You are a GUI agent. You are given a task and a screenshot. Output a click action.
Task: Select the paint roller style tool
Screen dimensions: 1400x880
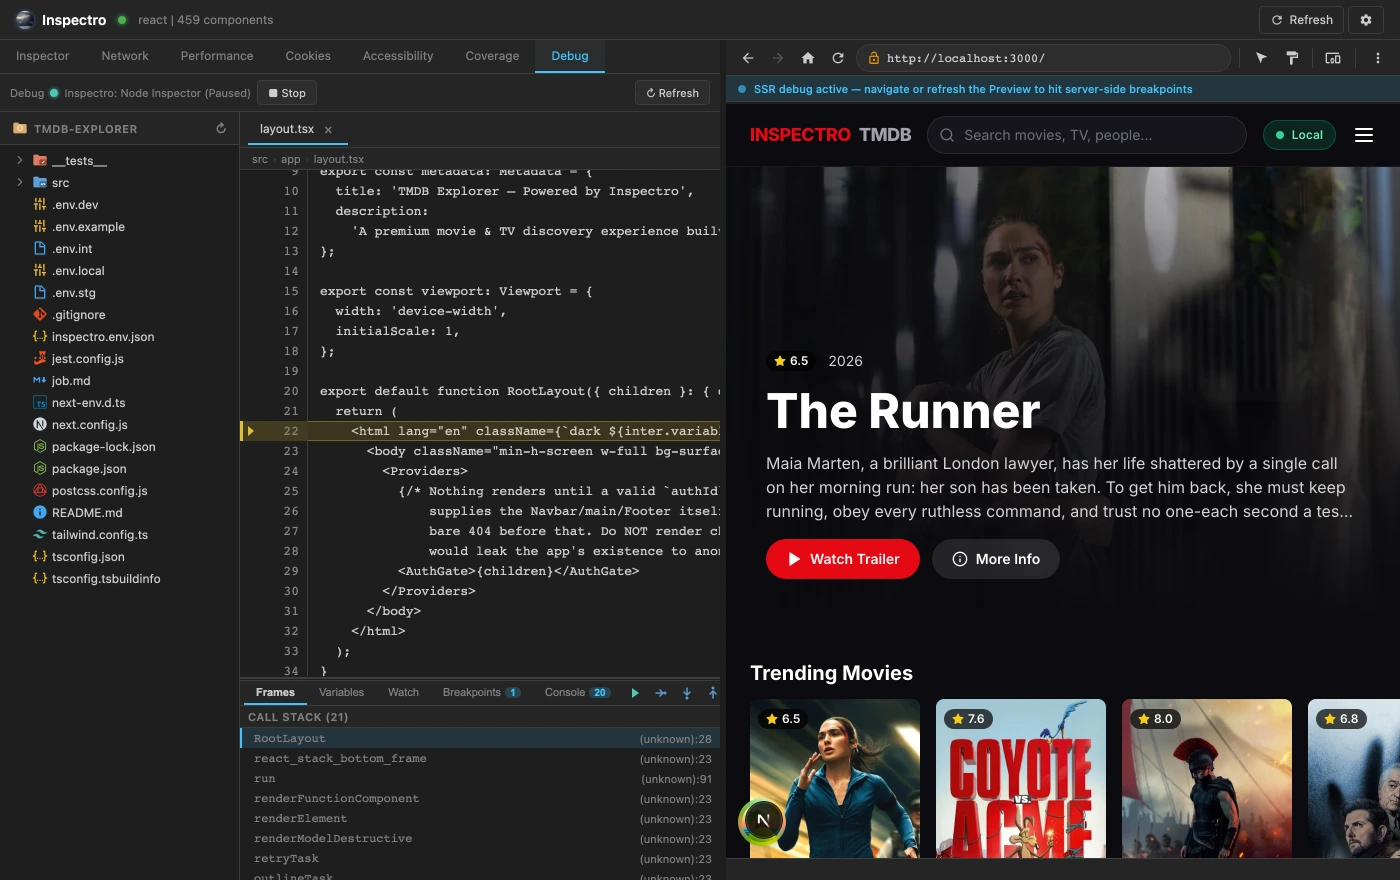coord(1292,58)
